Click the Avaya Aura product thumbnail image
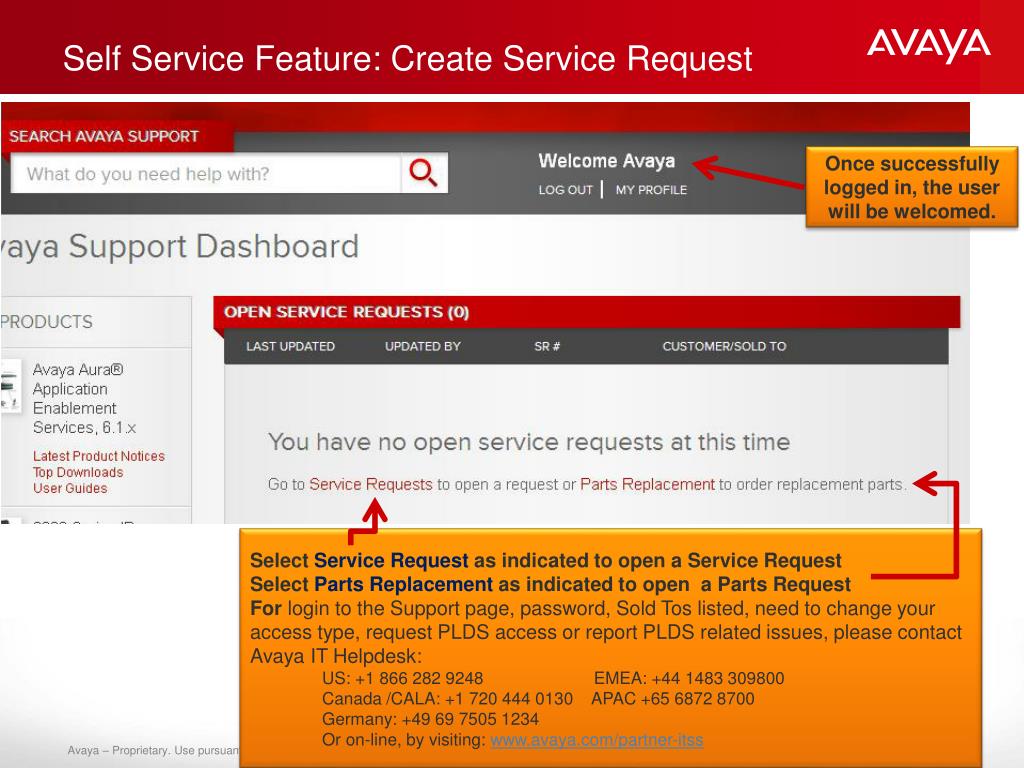This screenshot has width=1024, height=768. coord(10,387)
